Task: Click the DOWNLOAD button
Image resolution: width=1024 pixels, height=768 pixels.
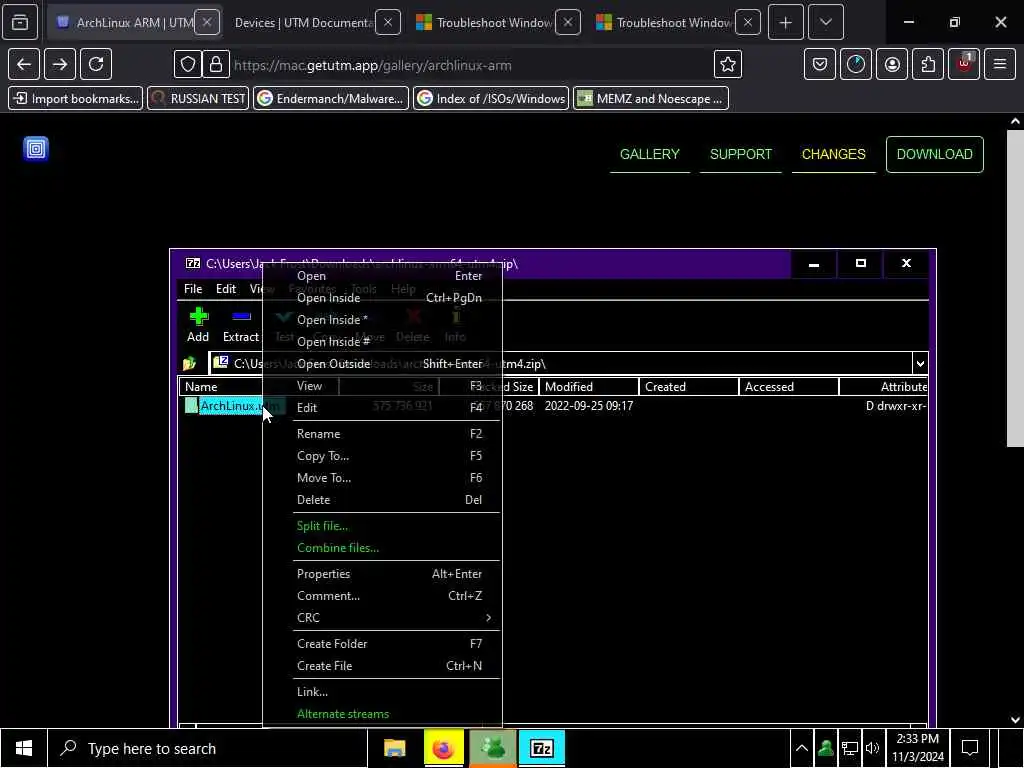Action: (x=935, y=154)
